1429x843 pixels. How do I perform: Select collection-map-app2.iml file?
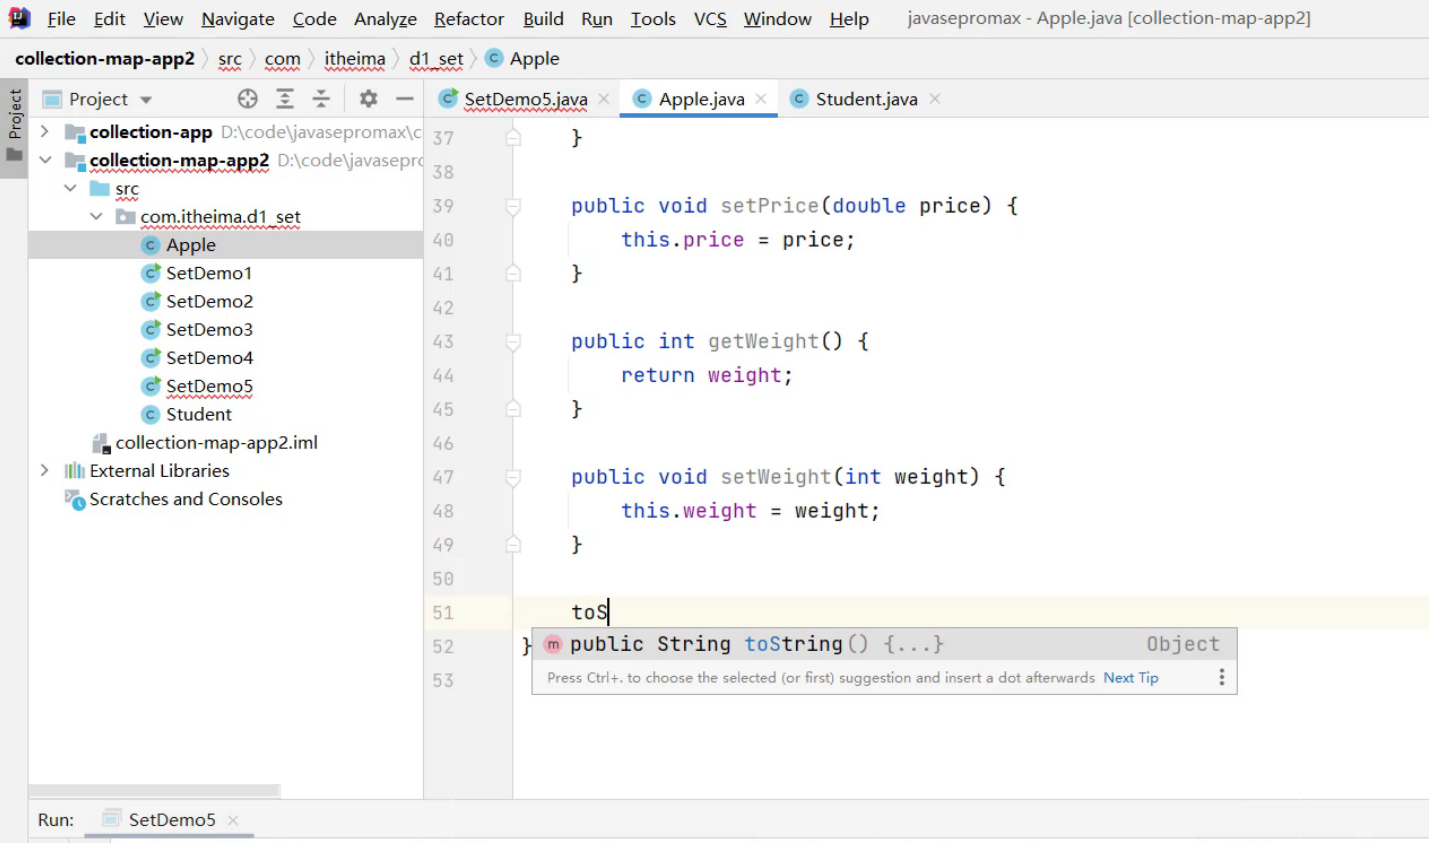click(216, 442)
